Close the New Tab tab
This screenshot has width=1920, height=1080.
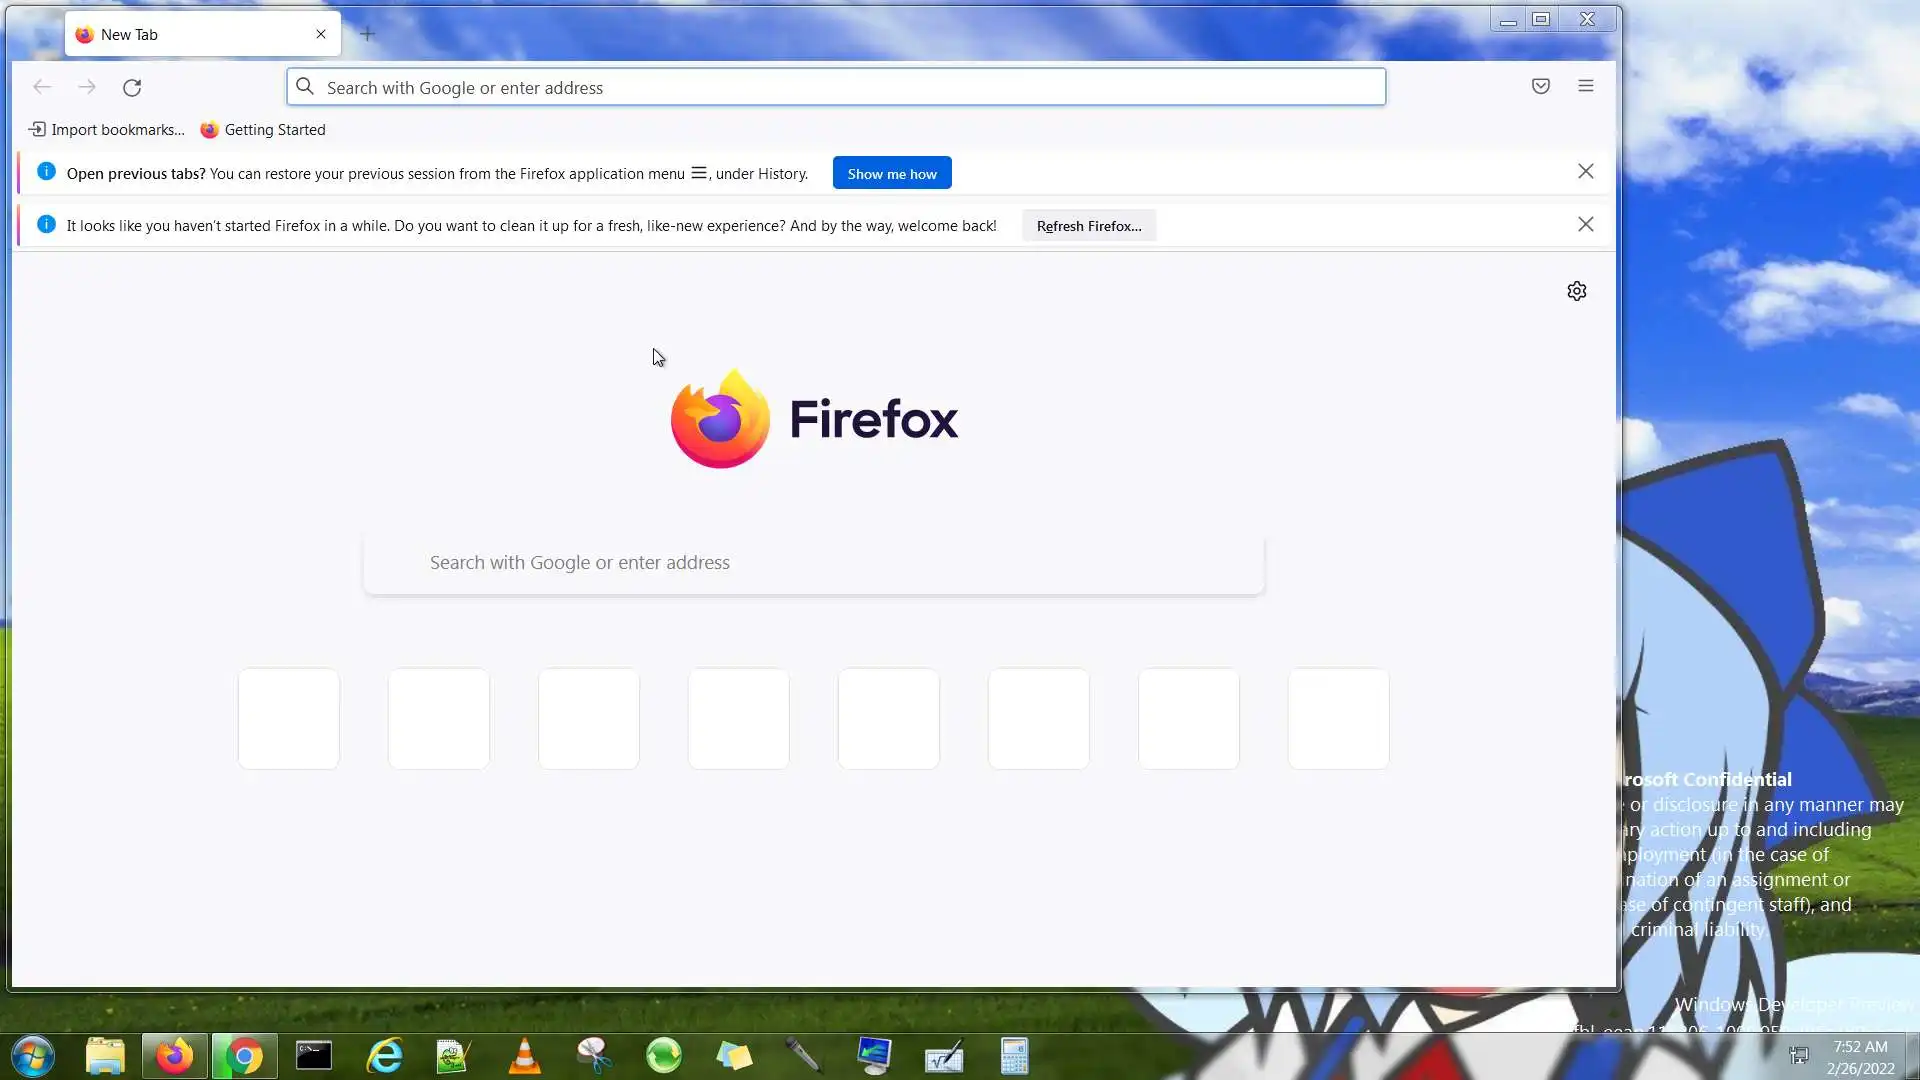coord(321,34)
